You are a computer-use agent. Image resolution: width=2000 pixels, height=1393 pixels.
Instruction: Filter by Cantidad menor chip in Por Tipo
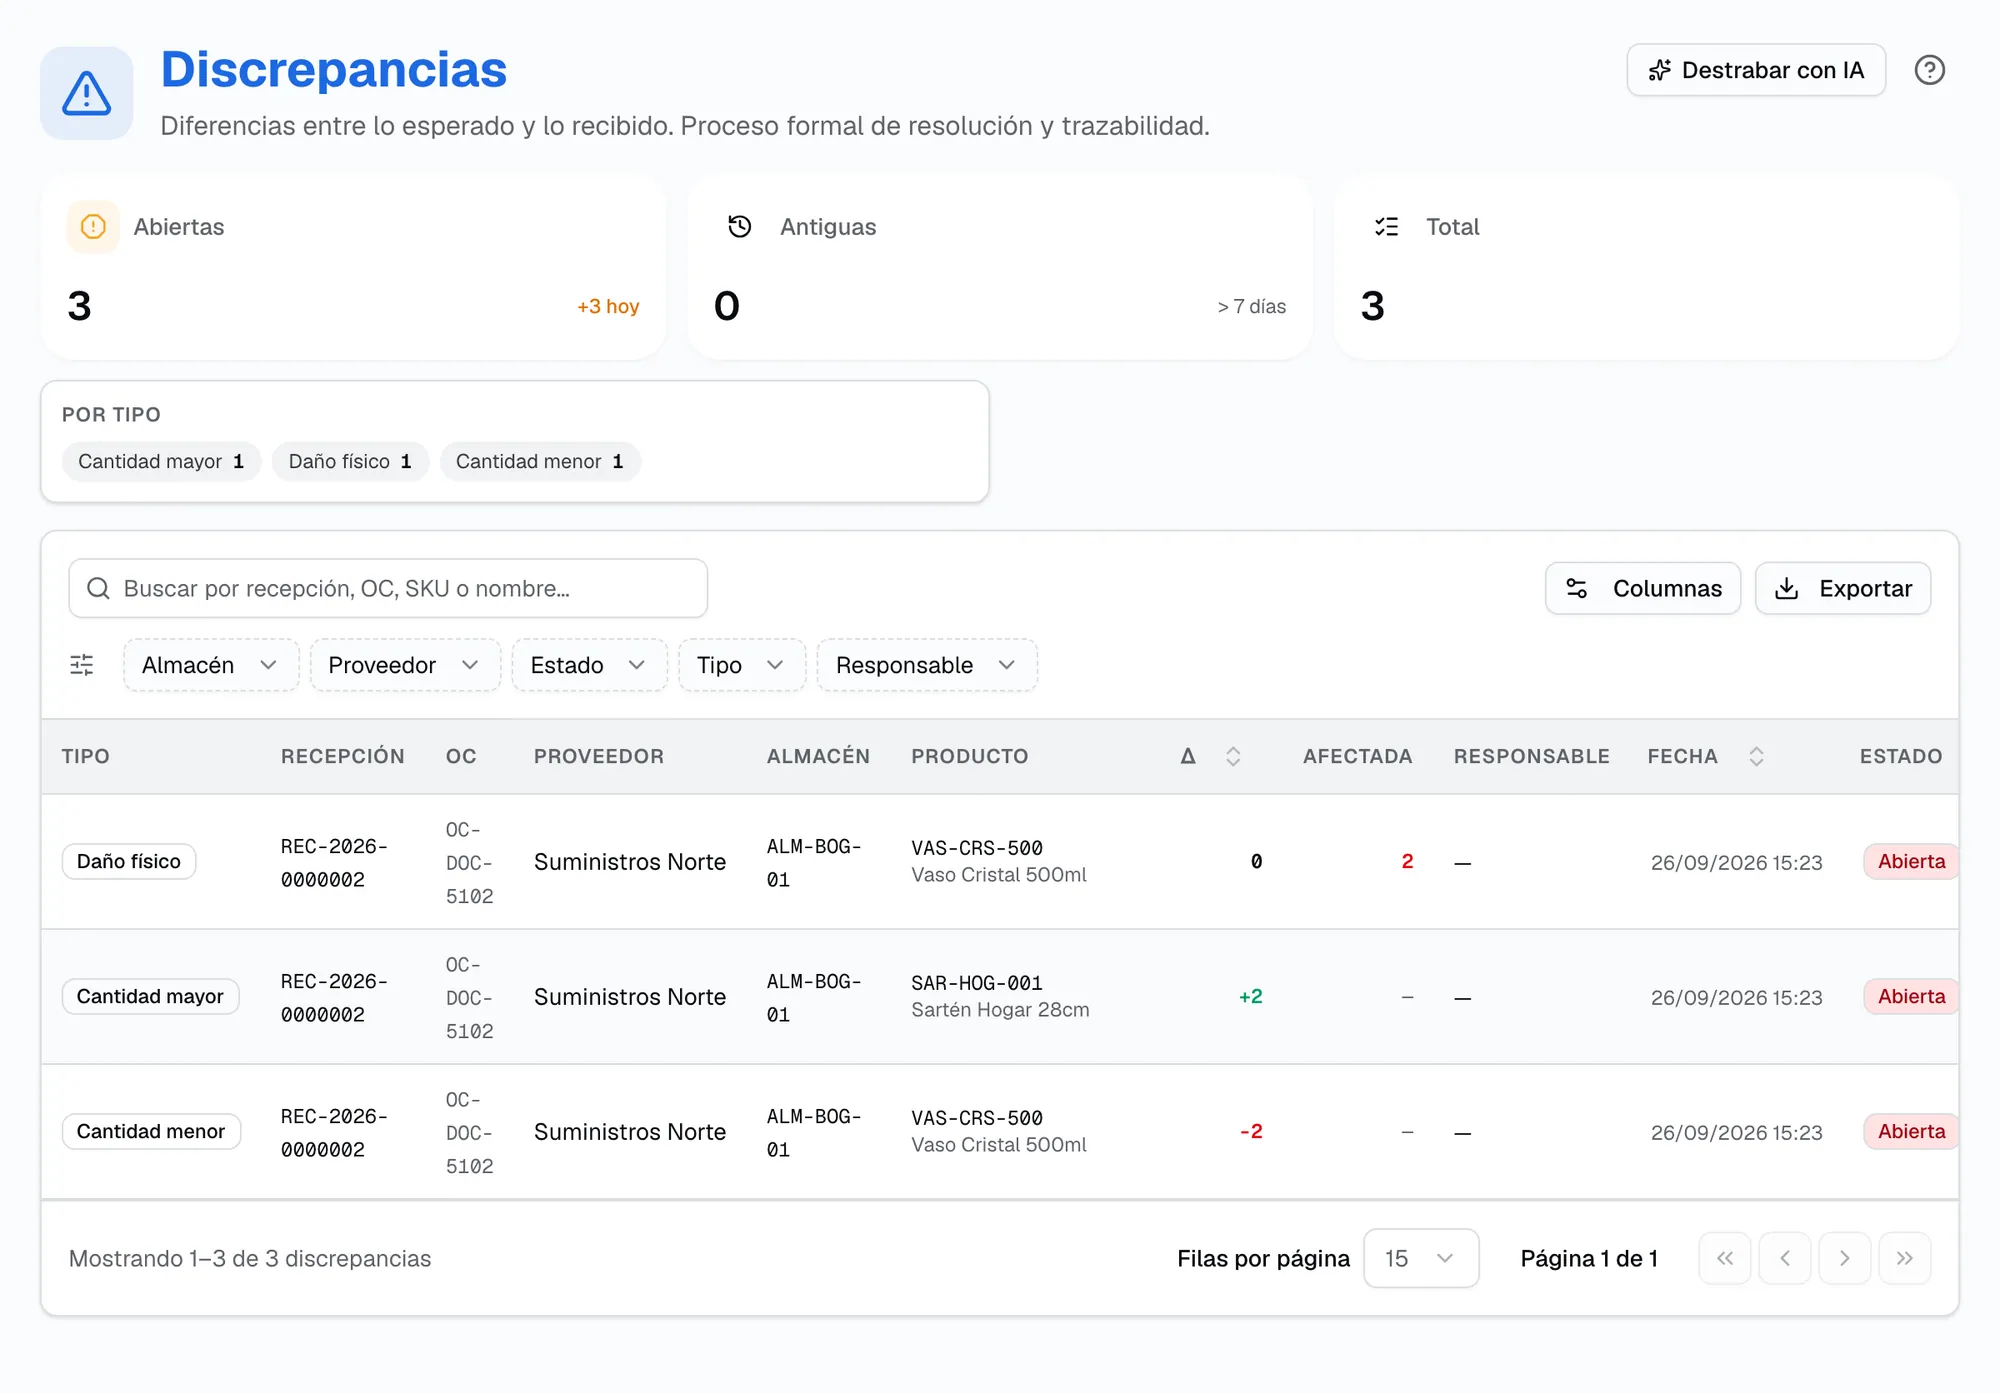tap(540, 462)
